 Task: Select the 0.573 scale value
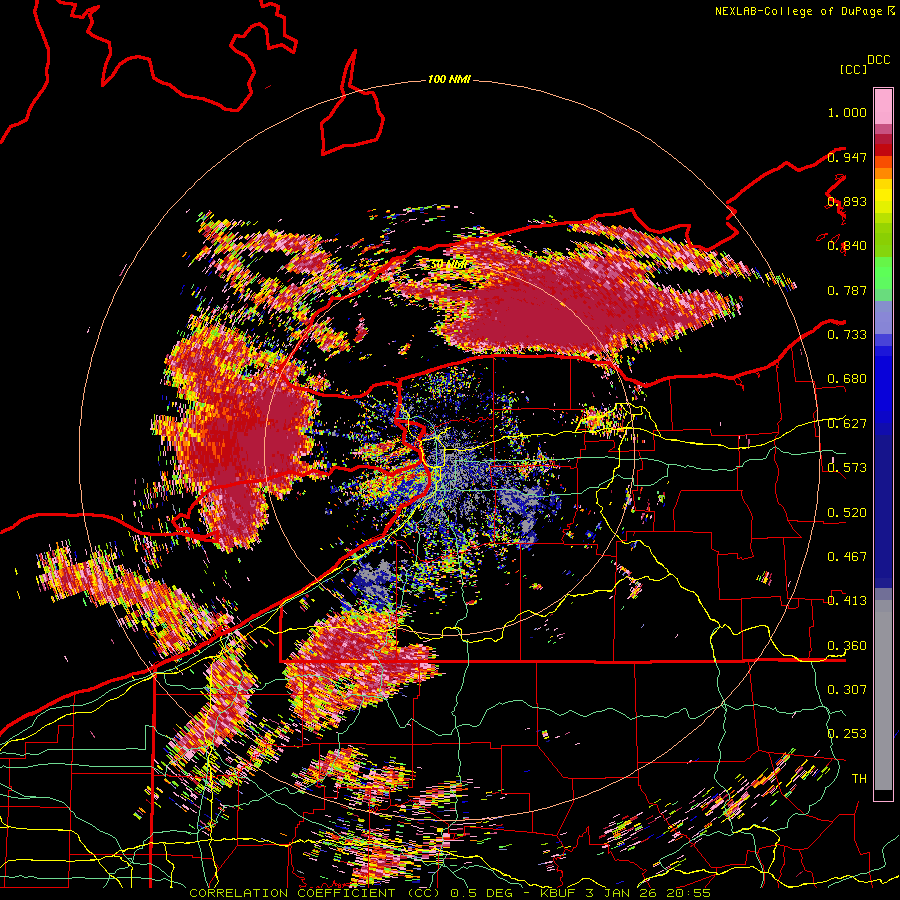pyautogui.click(x=847, y=468)
